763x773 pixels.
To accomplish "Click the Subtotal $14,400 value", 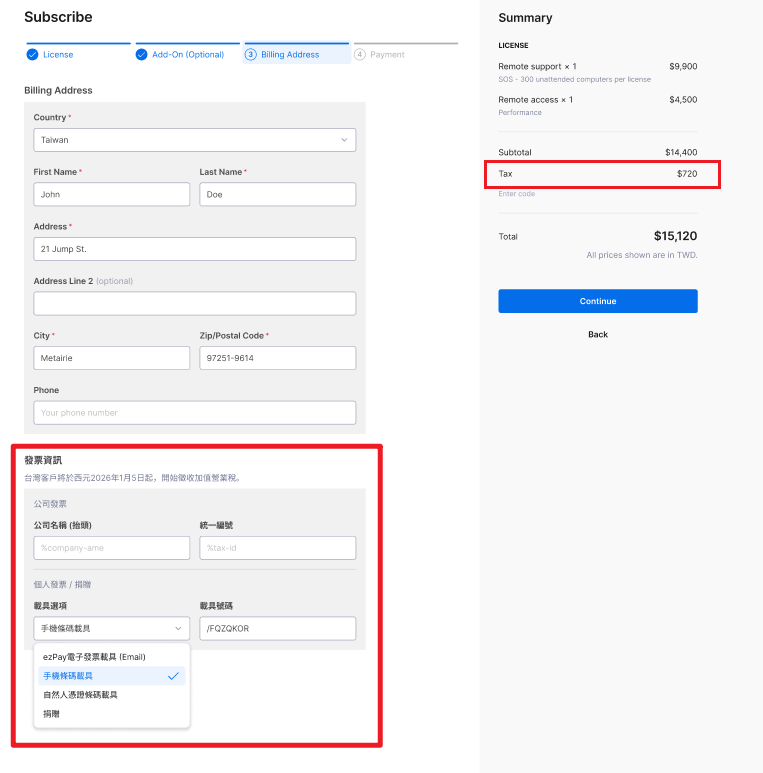I will [x=681, y=152].
